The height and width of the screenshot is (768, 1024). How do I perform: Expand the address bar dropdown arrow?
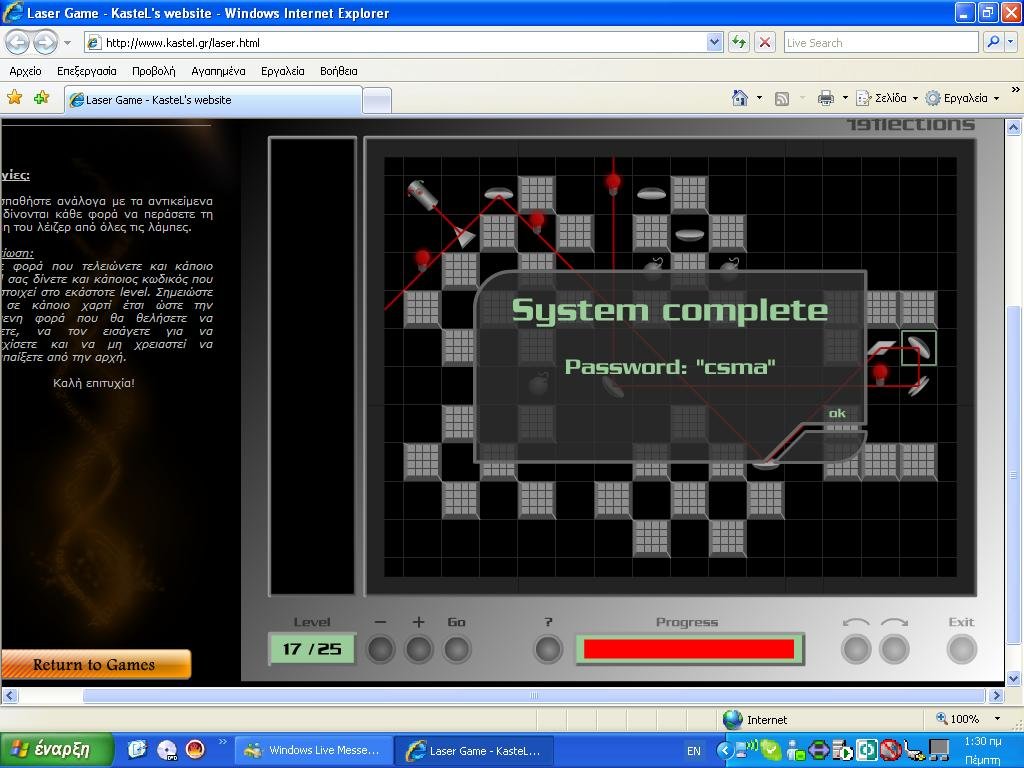click(714, 42)
